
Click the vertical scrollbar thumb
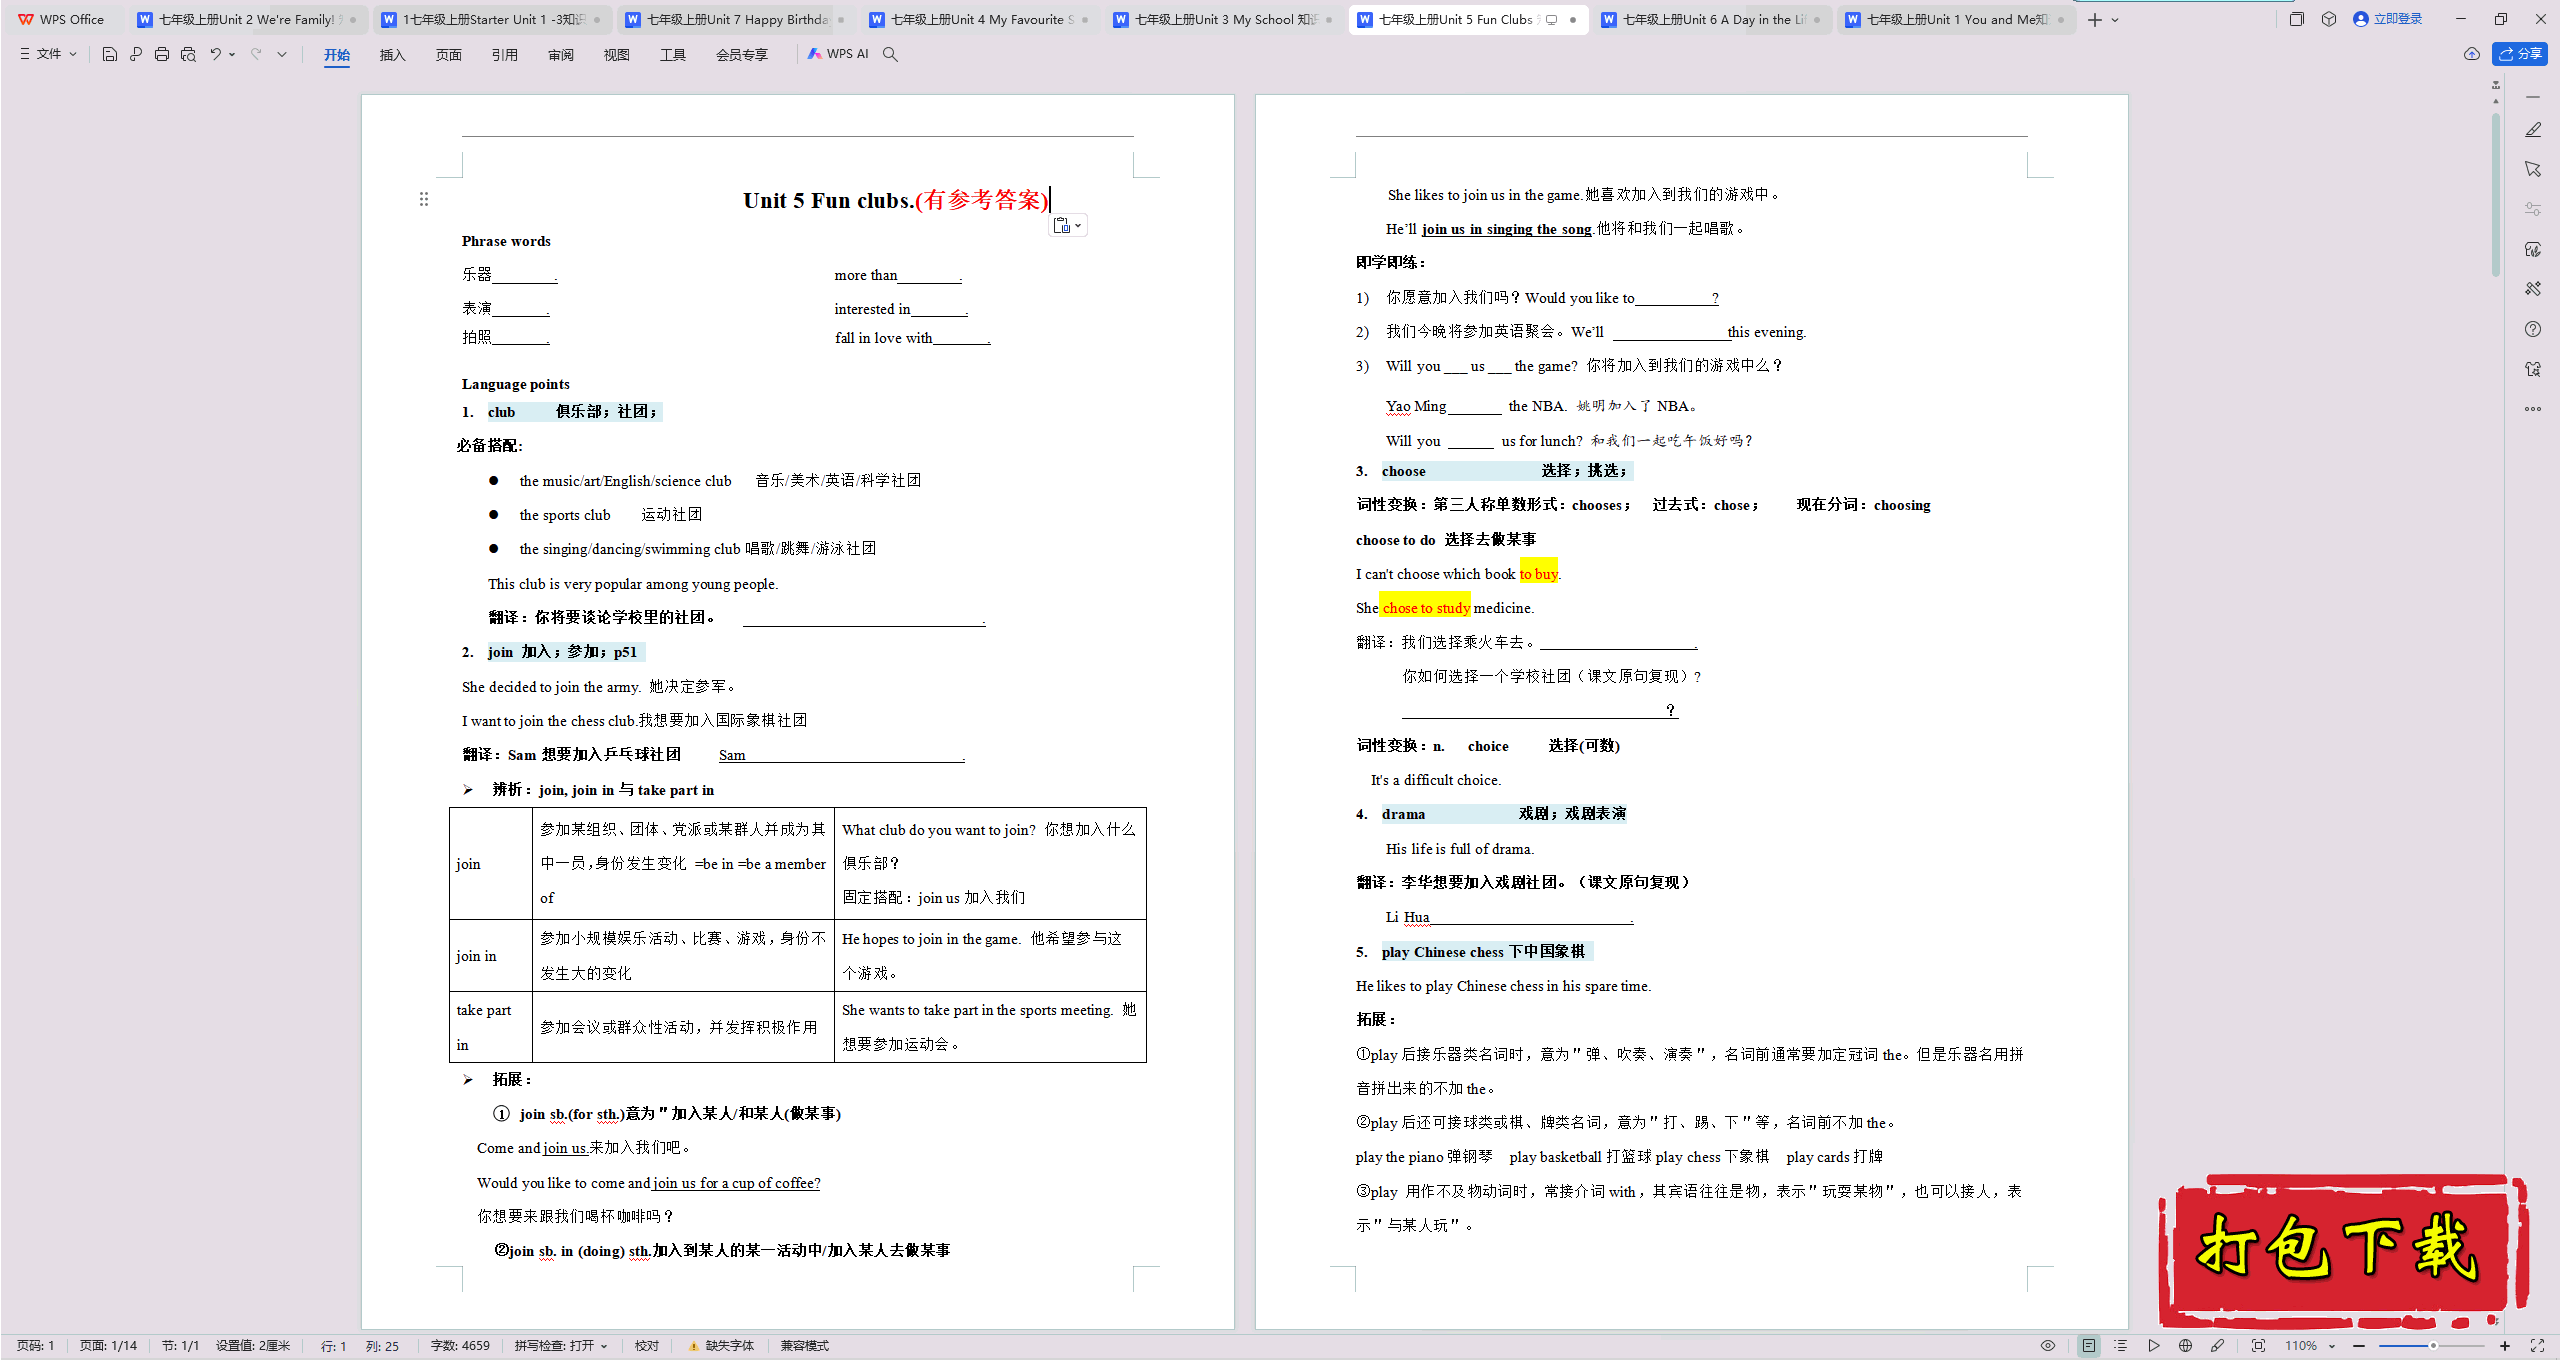coord(2496,195)
